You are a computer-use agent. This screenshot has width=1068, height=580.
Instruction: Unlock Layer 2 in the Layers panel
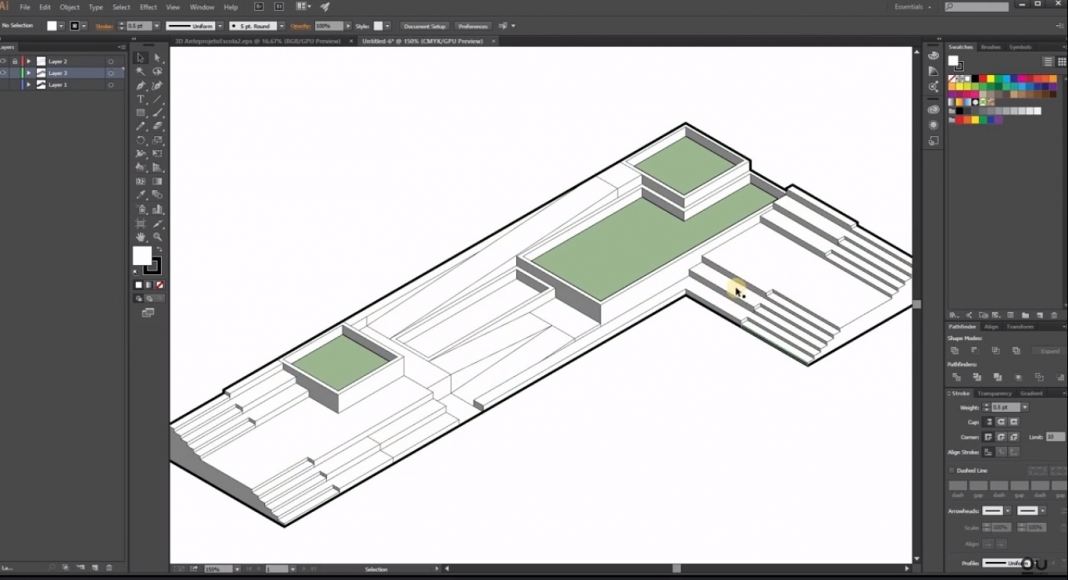(x=15, y=61)
